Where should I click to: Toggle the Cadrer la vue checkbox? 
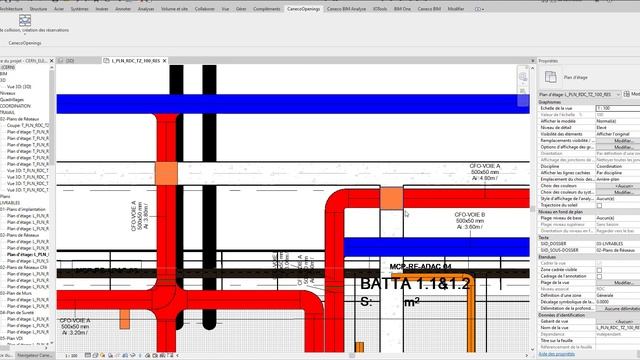click(599, 263)
